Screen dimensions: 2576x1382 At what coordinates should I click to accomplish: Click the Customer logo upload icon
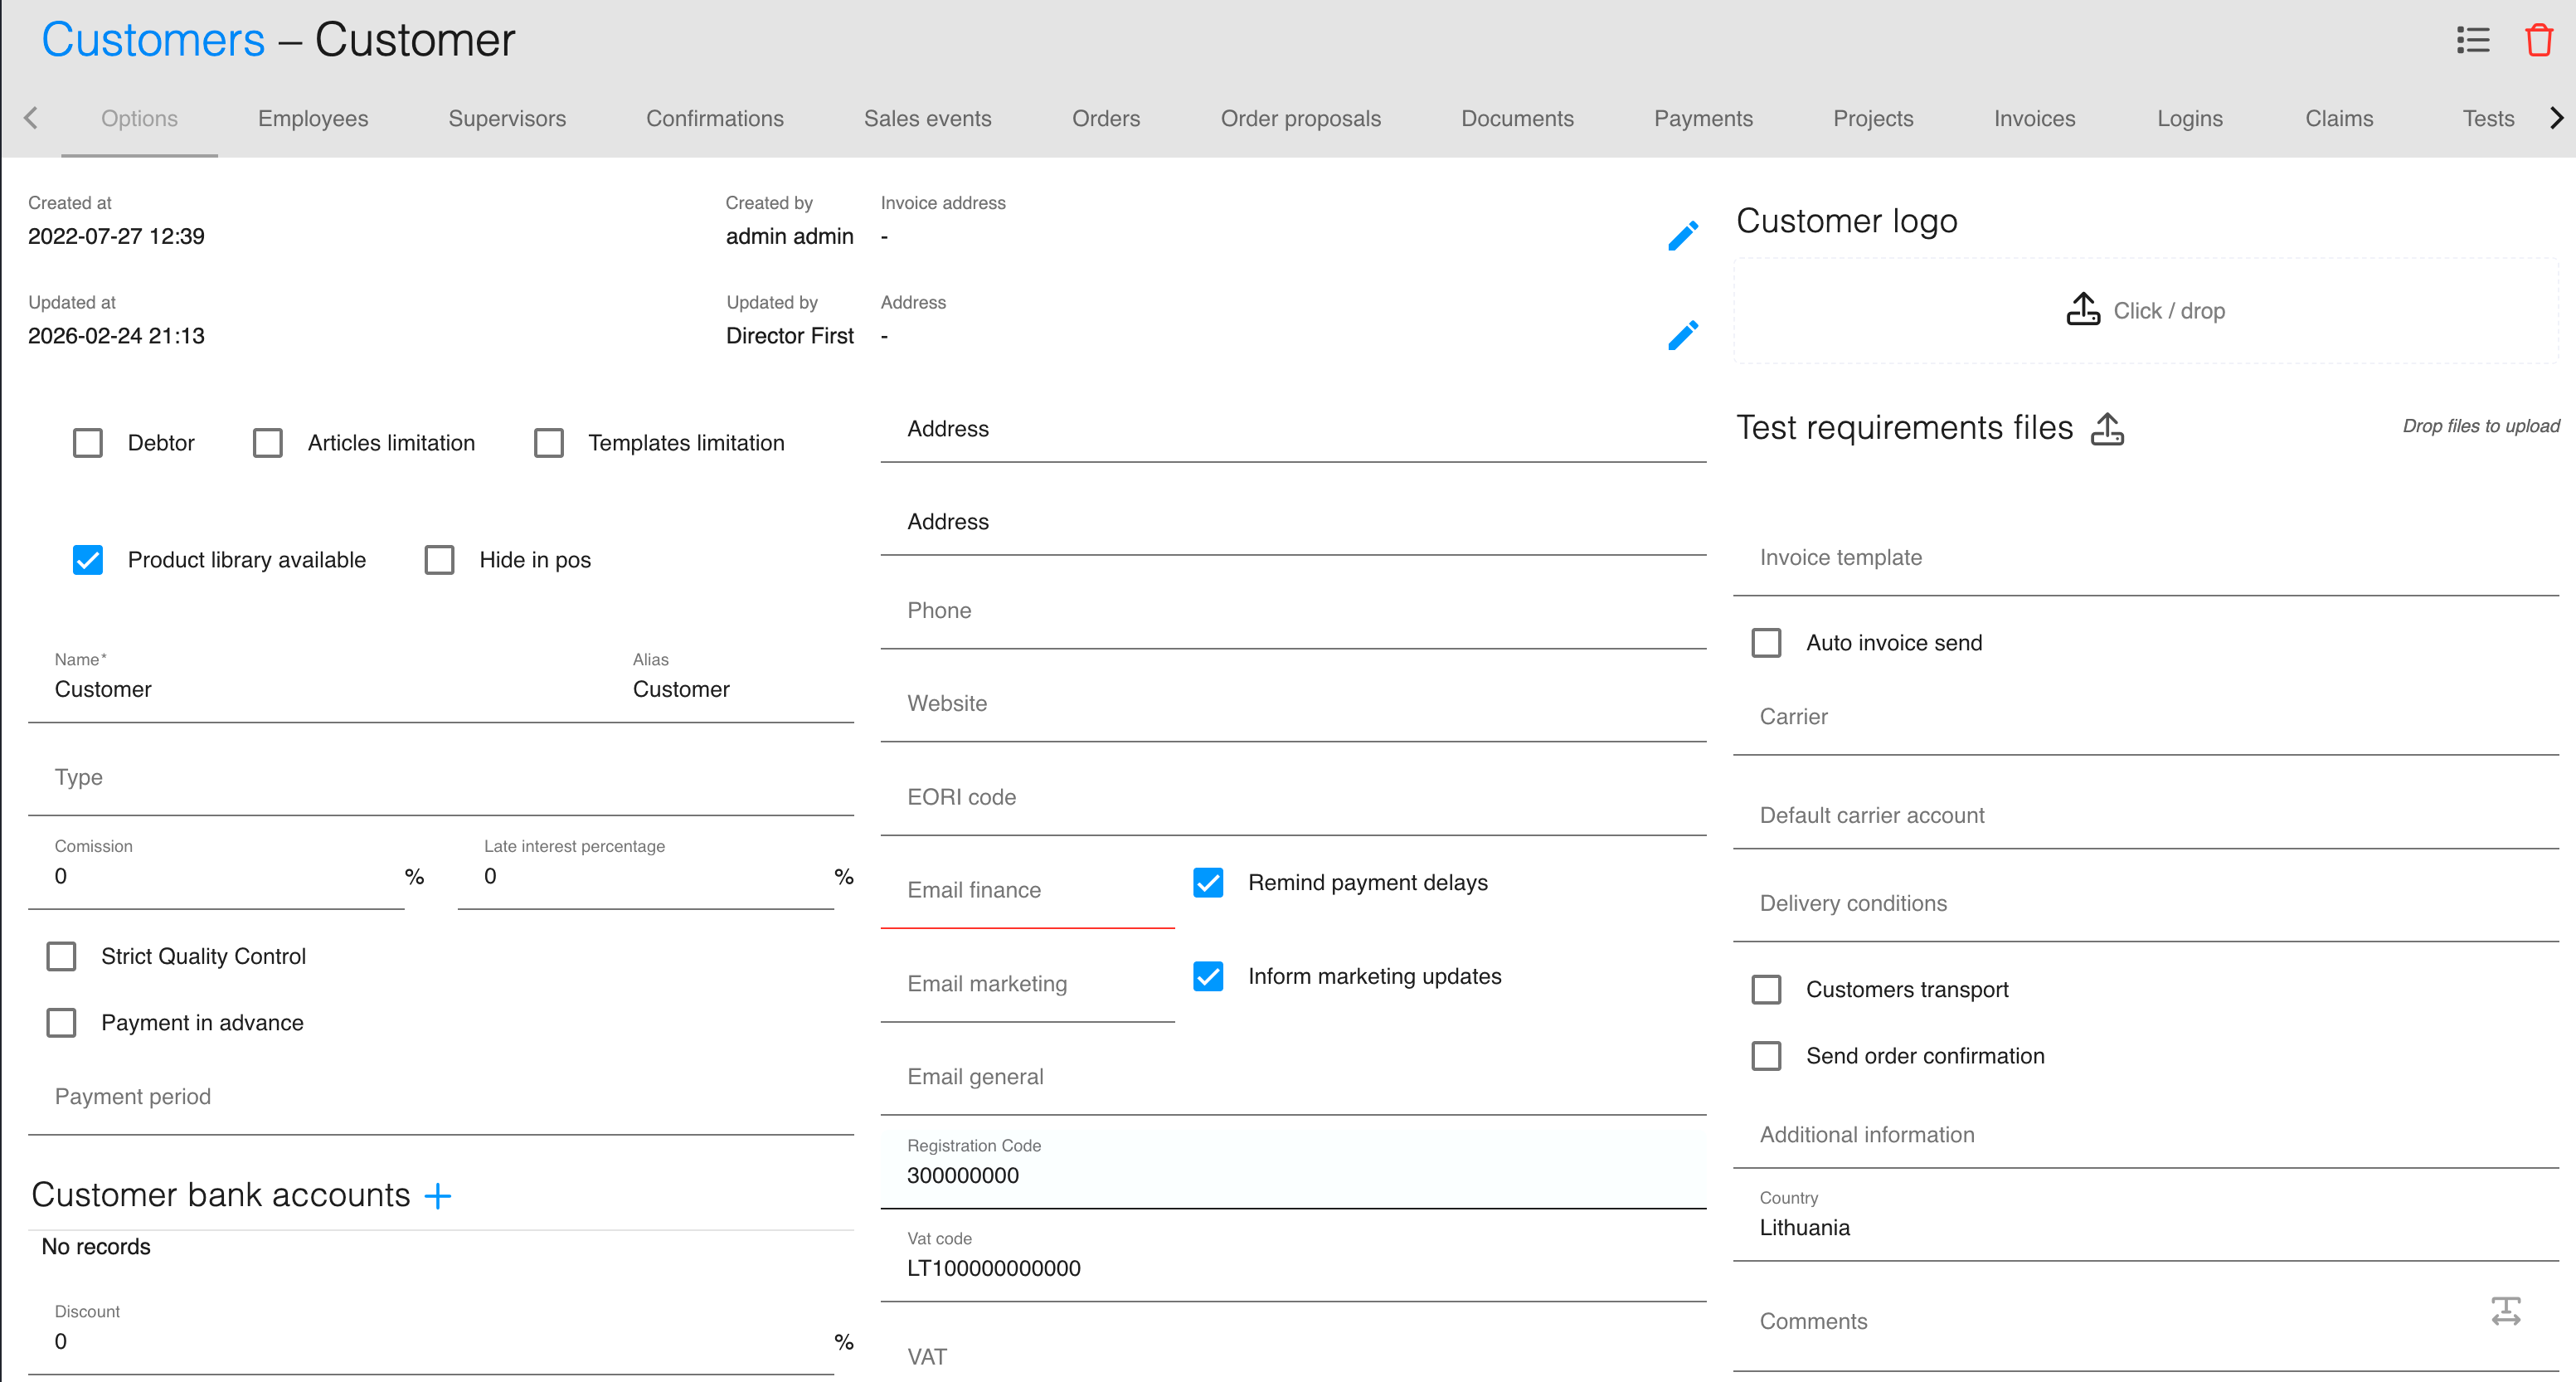2083,310
